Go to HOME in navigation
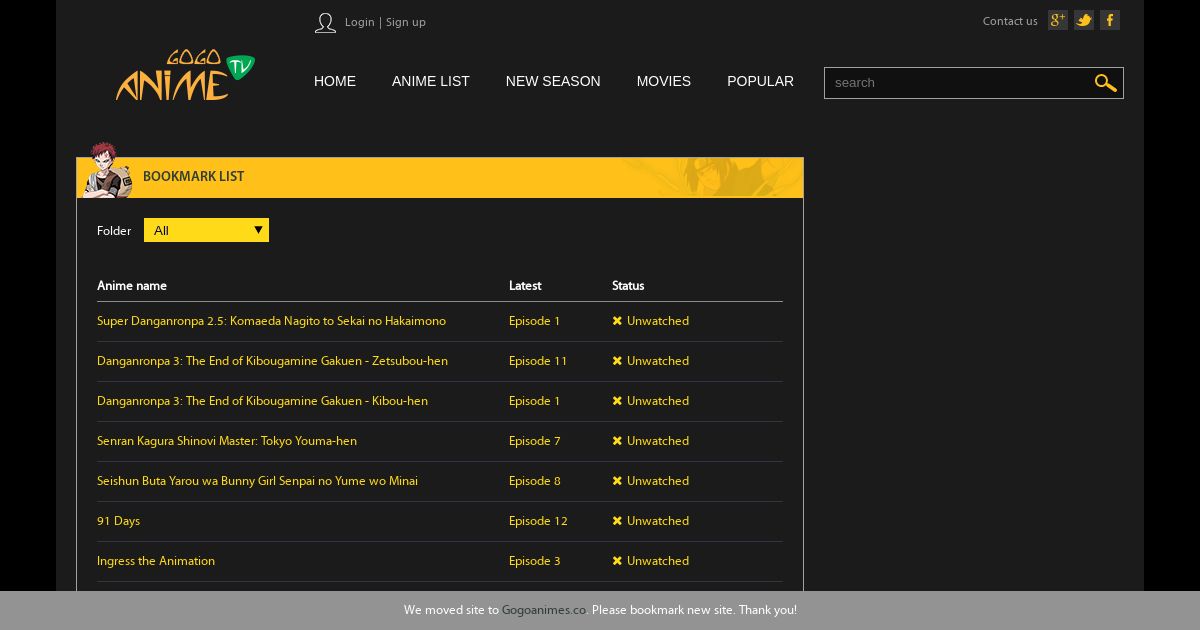Viewport: 1200px width, 630px height. click(x=335, y=81)
